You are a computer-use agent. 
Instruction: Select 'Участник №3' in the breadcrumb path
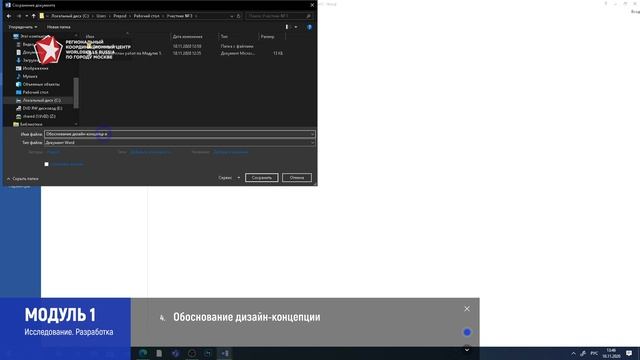[180, 16]
